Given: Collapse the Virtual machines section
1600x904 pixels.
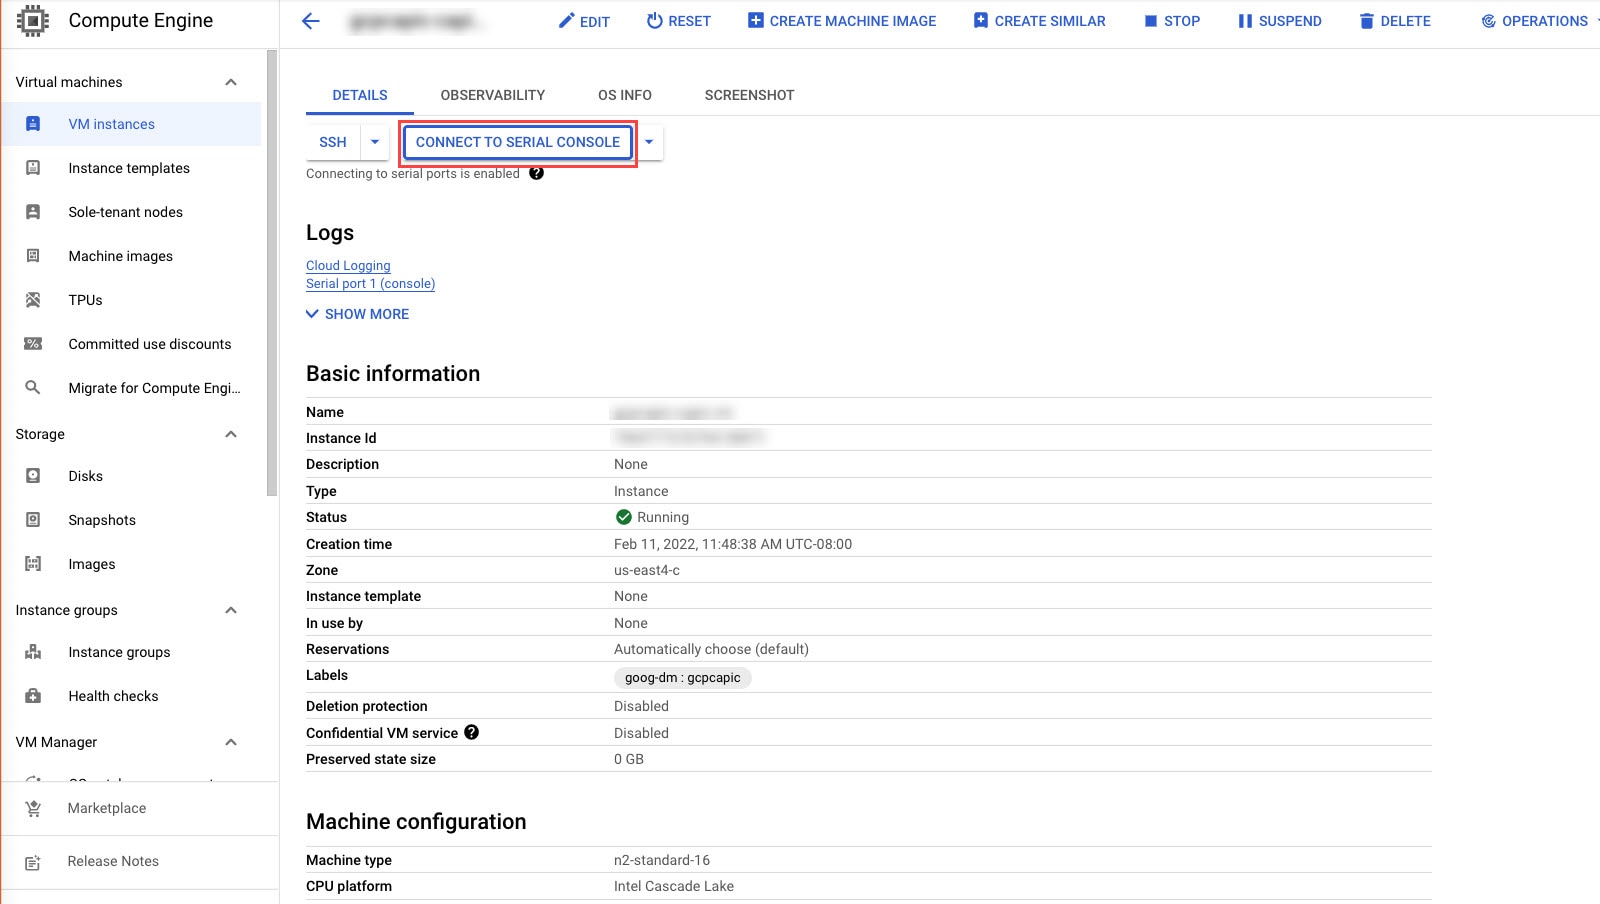Looking at the screenshot, I should coord(230,82).
